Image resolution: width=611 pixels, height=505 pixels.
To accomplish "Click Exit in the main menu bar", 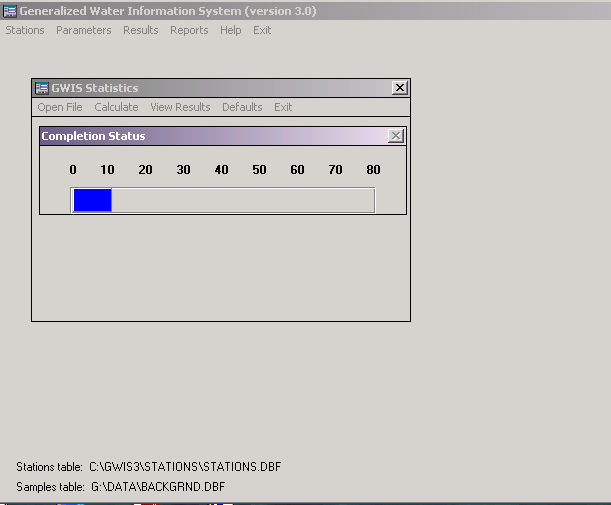I will click(262, 30).
